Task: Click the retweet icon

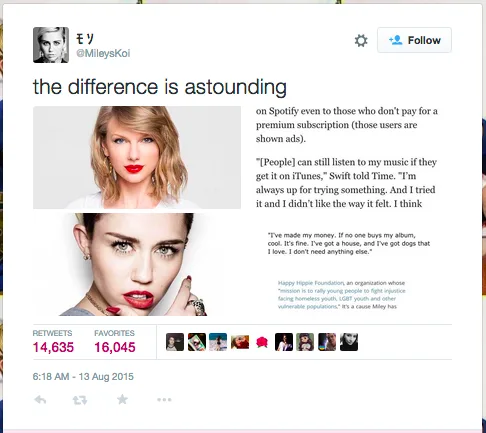Action: tap(80, 400)
